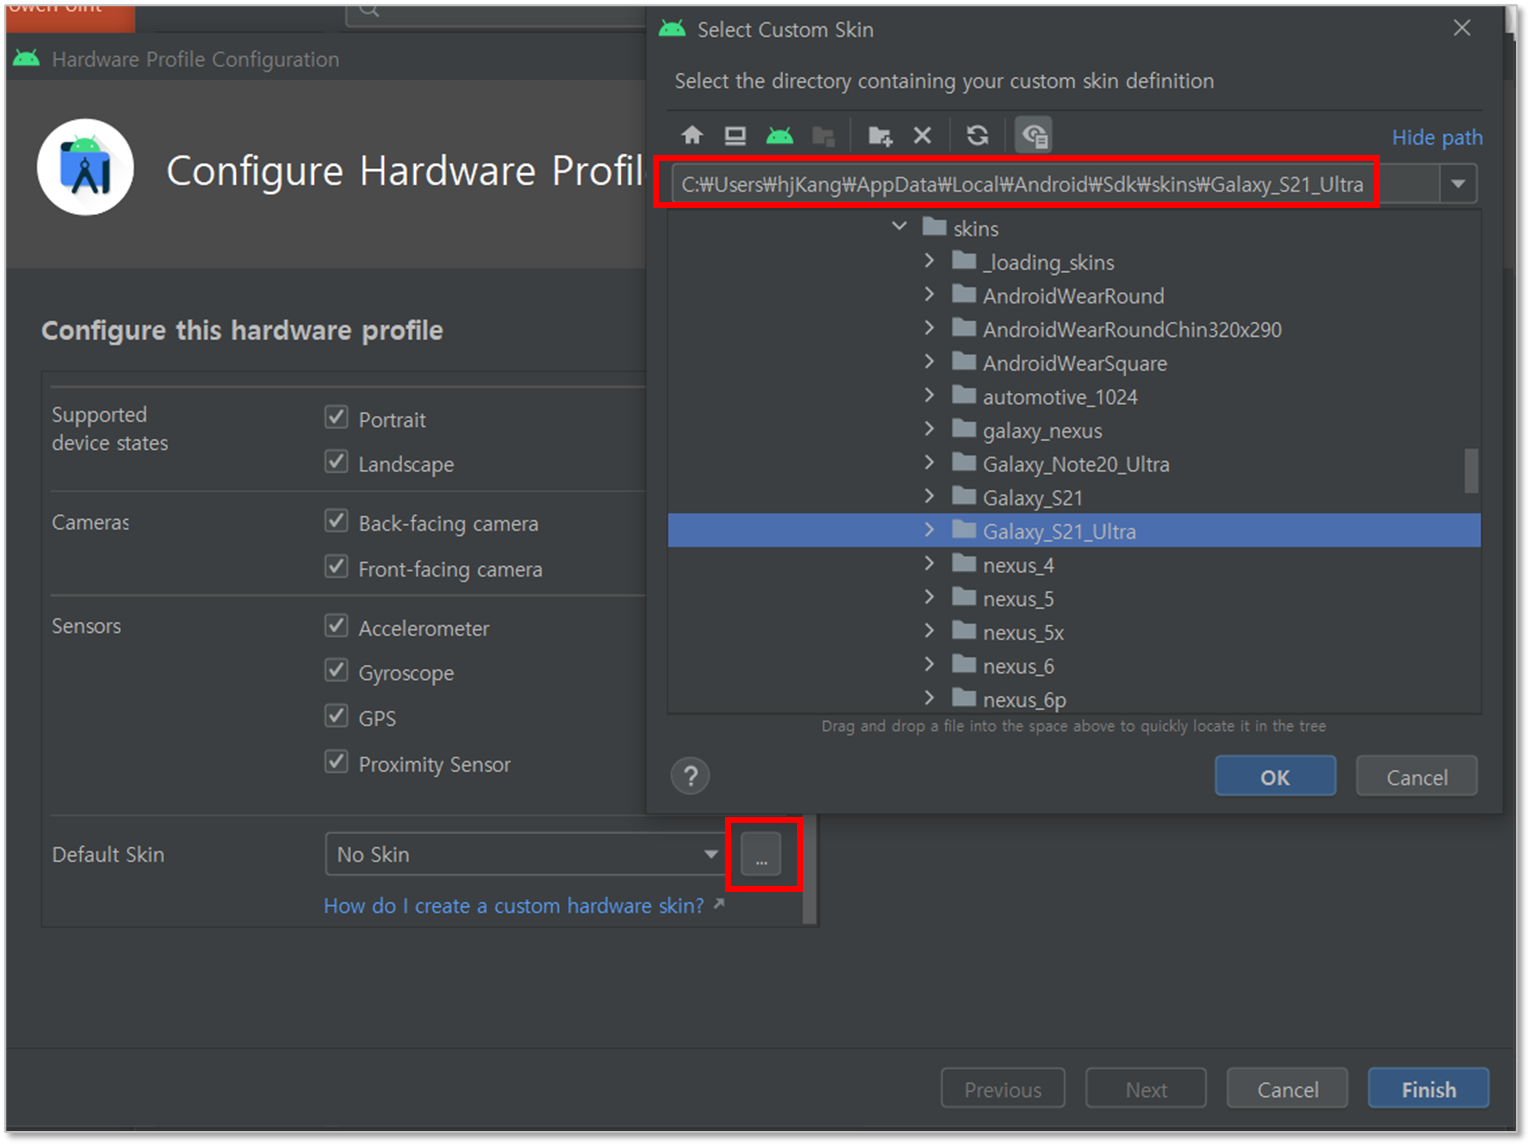Uncheck the Portrait device state
The height and width of the screenshot is (1146, 1531).
click(x=336, y=417)
